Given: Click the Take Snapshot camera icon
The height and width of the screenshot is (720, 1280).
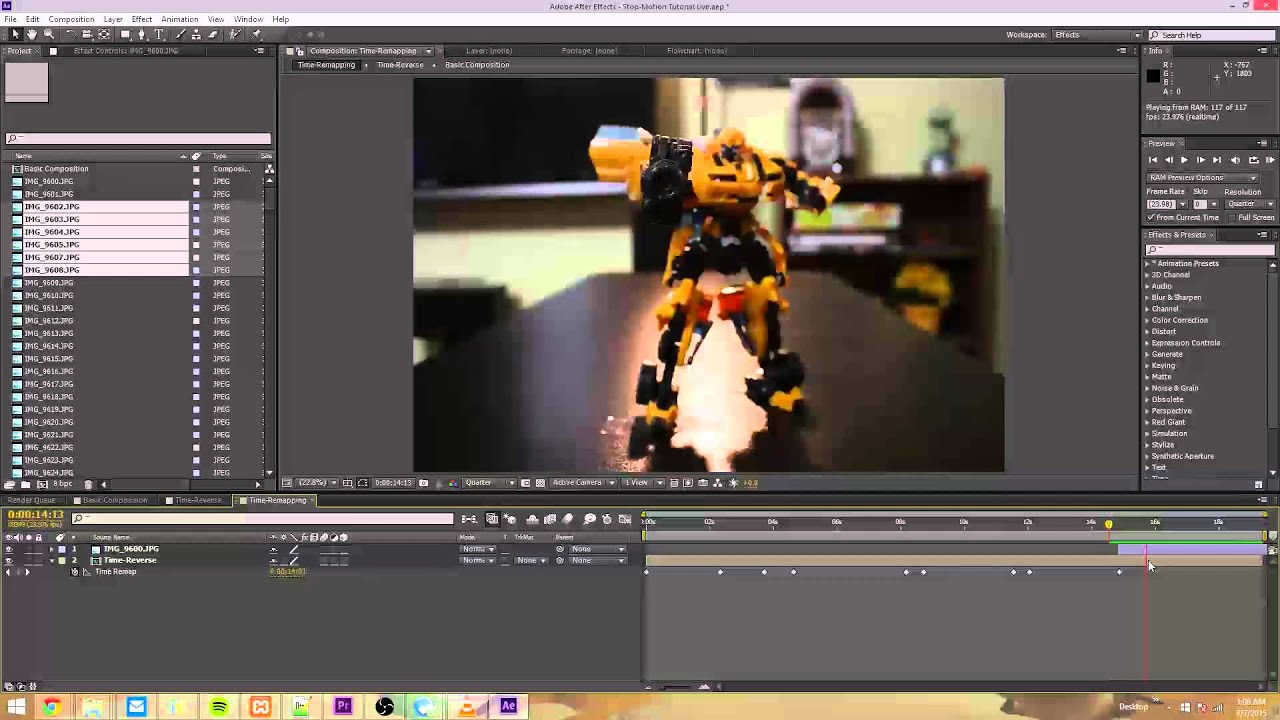Looking at the screenshot, I should pyautogui.click(x=424, y=483).
